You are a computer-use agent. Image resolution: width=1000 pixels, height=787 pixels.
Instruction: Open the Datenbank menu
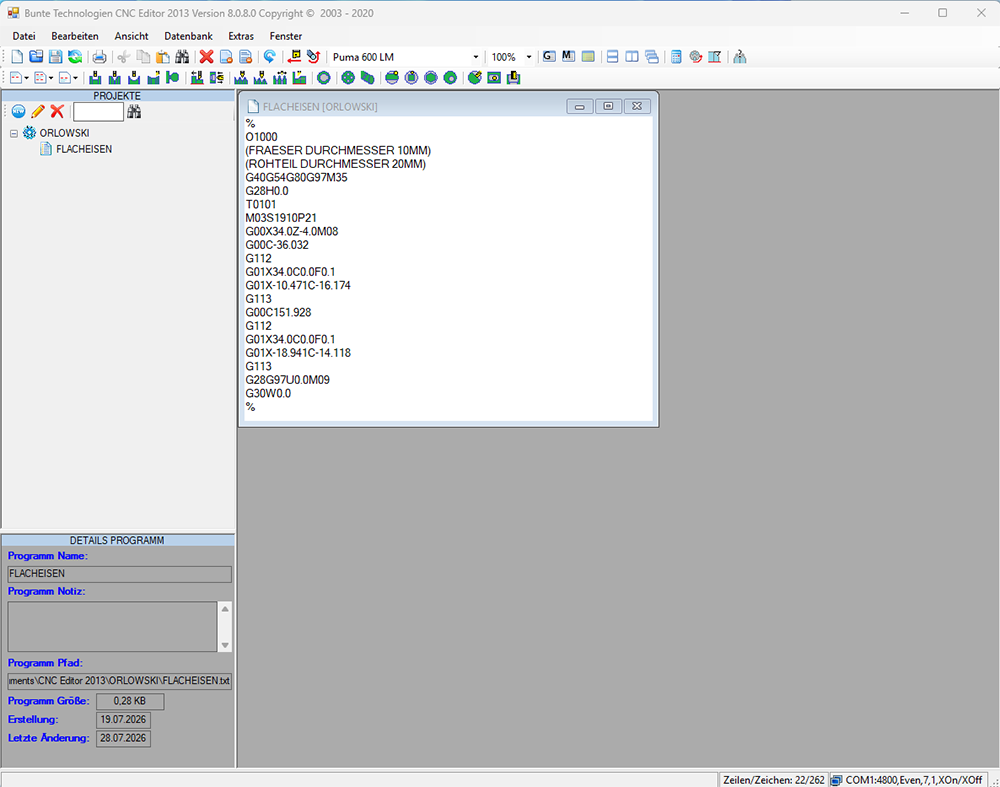point(188,36)
